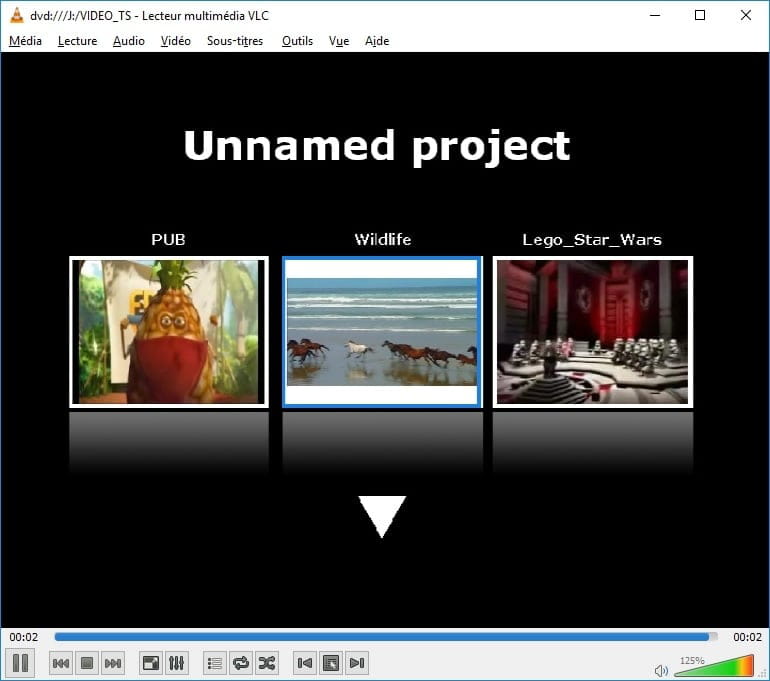Click the 'PUB' caption text

pos(168,240)
